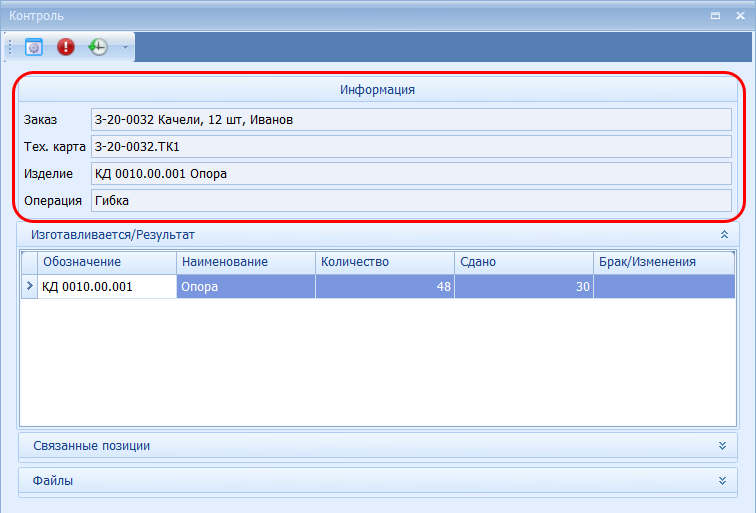The image size is (756, 513).
Task: Sort by the Обозначение column header
Action: pos(106,262)
